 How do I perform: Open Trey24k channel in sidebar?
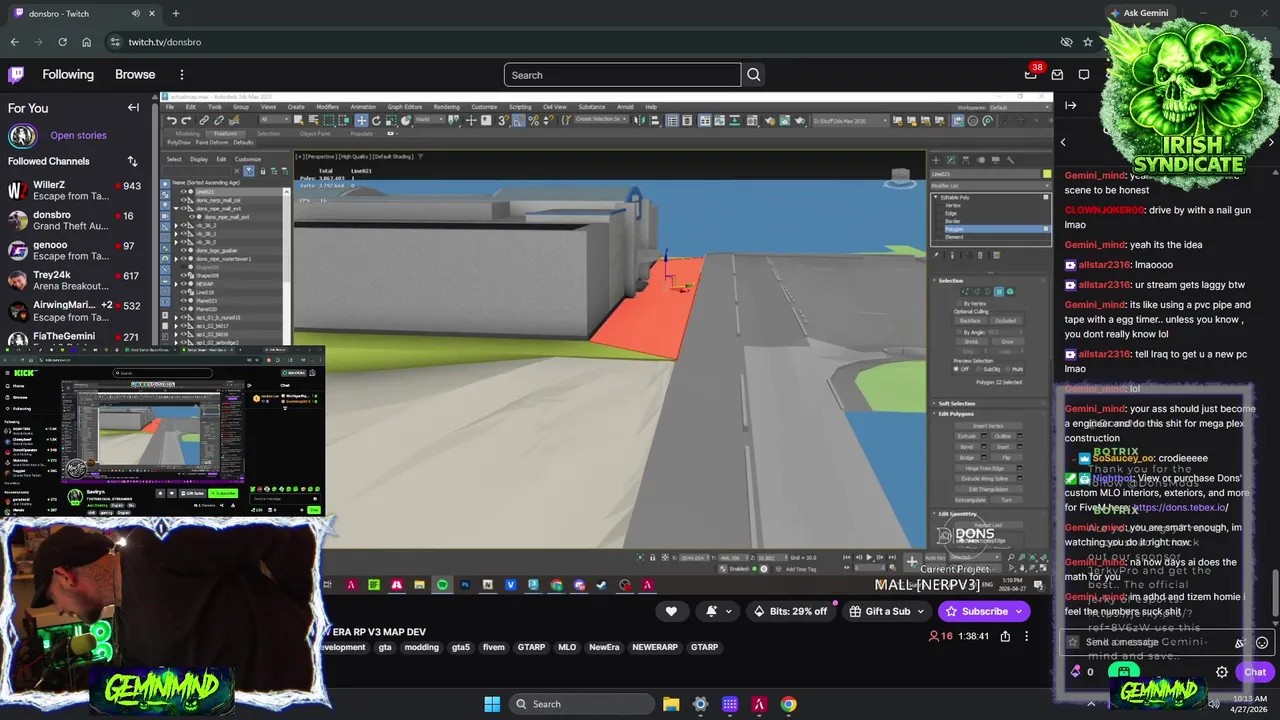(75, 281)
